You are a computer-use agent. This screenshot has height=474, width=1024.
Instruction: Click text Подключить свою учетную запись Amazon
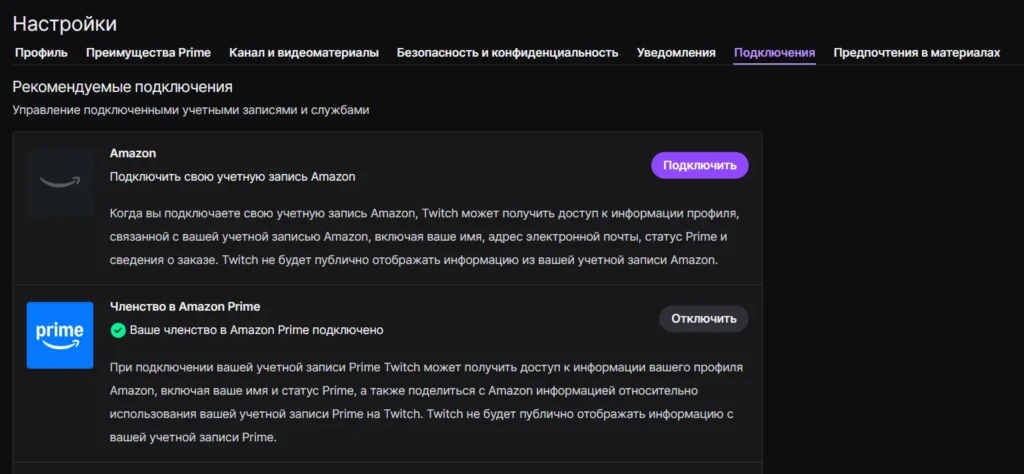(232, 177)
